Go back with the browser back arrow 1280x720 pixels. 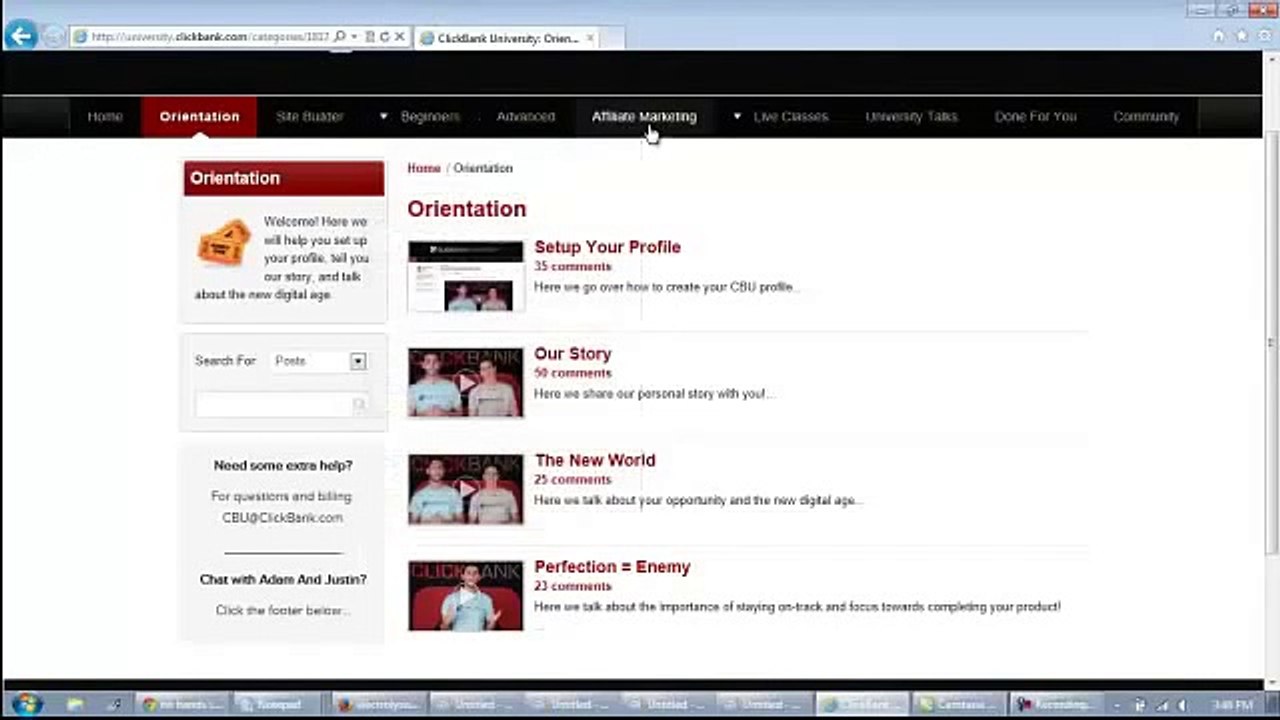pyautogui.click(x=21, y=36)
